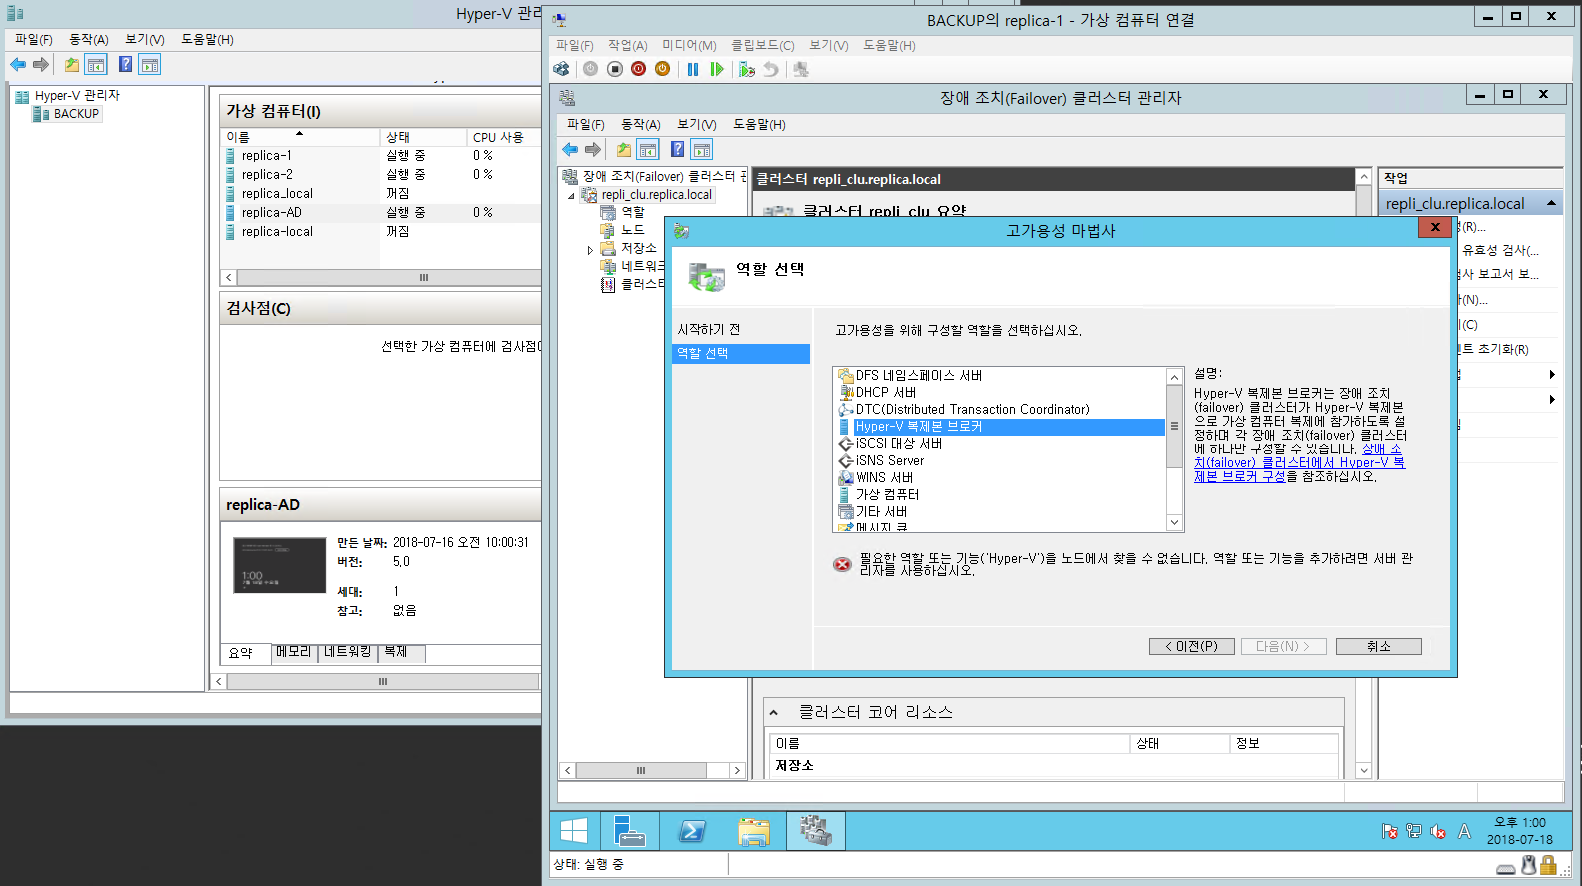Screen dimensions: 1582x886
Task: Open 클립보드(C) menu in VM connection window
Action: tap(762, 46)
